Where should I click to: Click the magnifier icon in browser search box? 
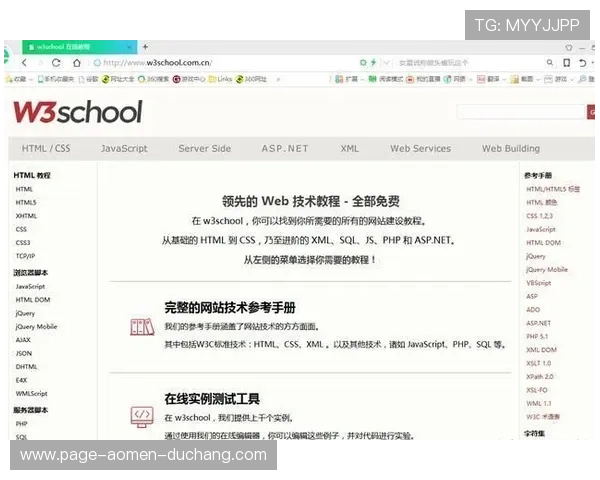[550, 62]
